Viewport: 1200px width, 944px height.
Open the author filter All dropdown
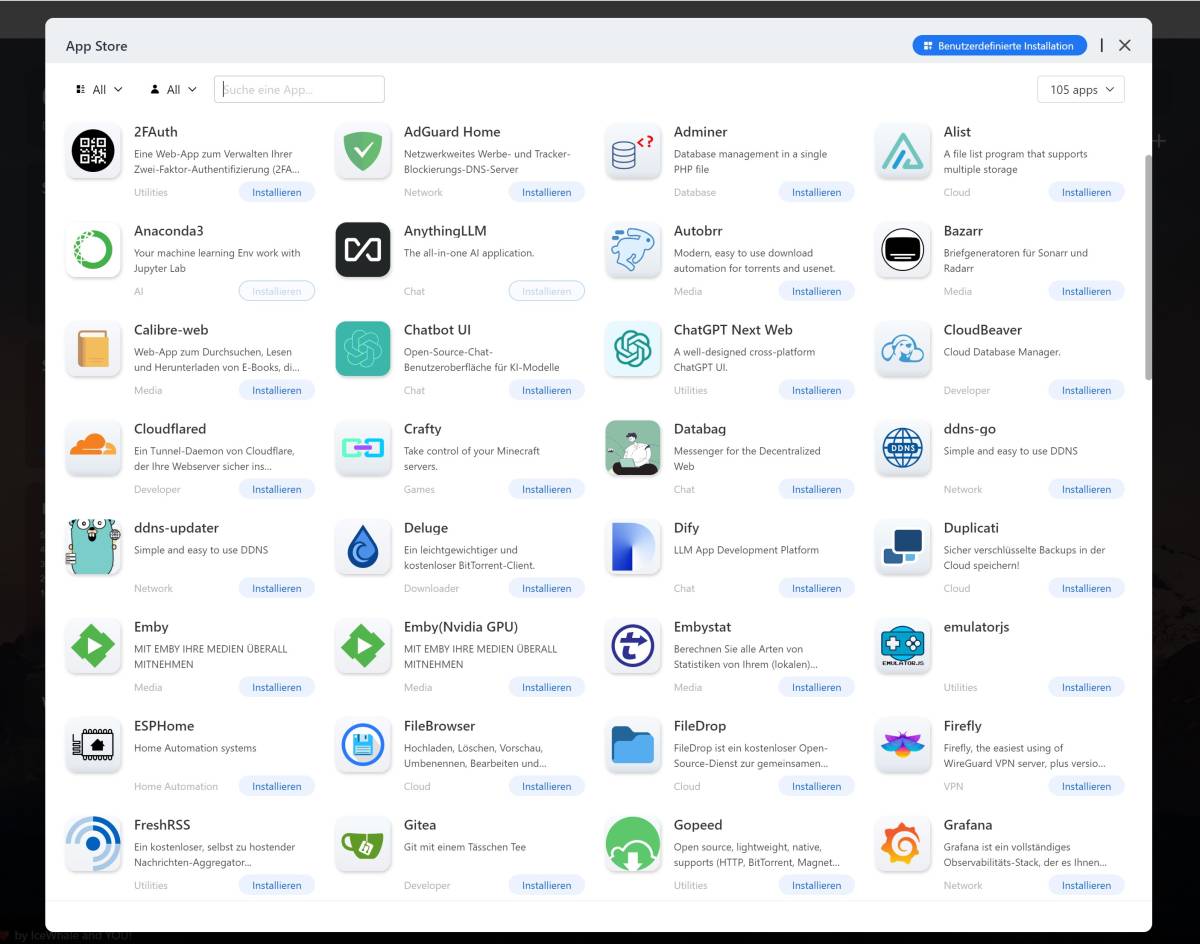[173, 89]
